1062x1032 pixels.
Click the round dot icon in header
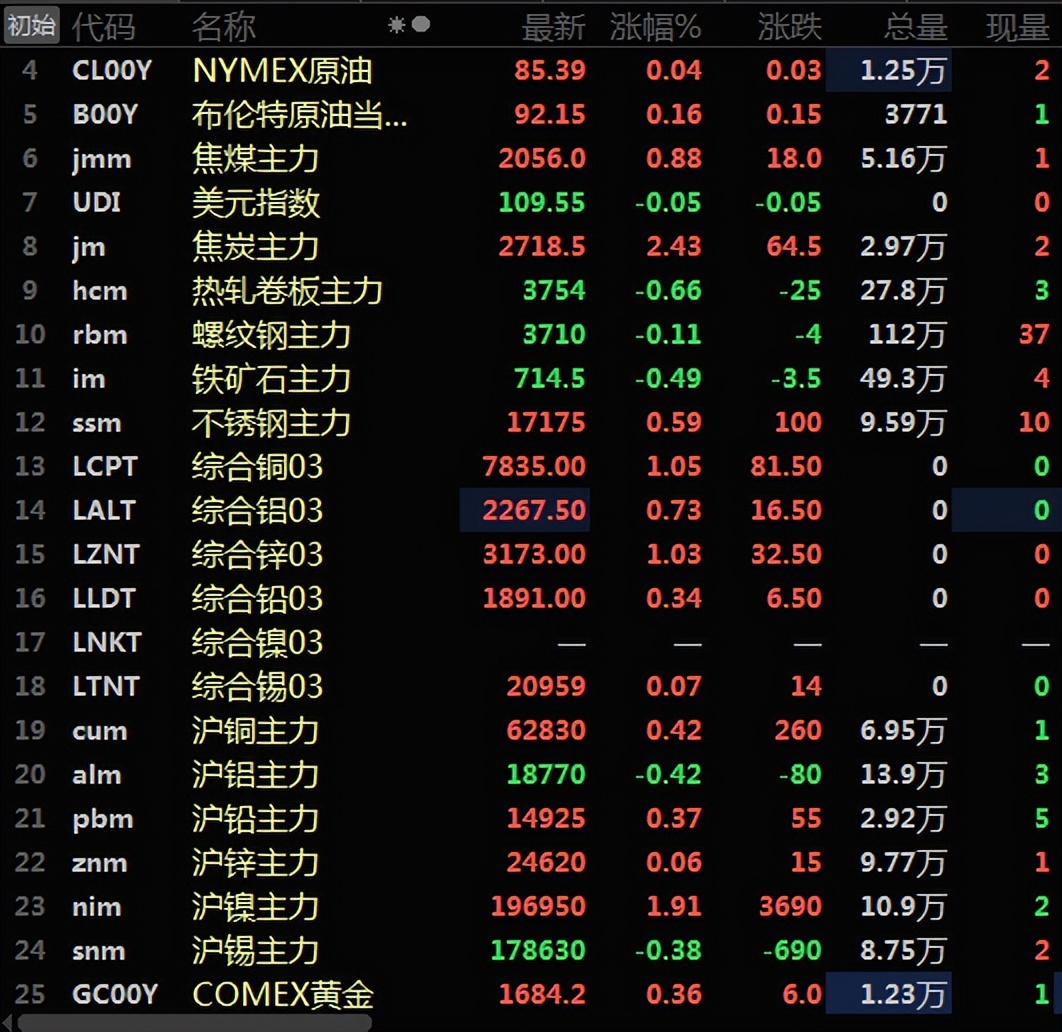point(421,24)
